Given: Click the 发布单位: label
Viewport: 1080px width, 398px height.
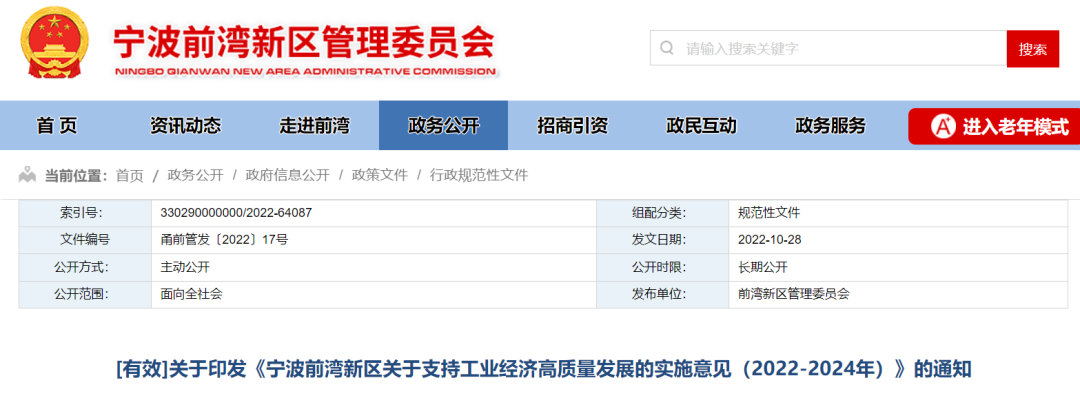Looking at the screenshot, I should tap(659, 294).
